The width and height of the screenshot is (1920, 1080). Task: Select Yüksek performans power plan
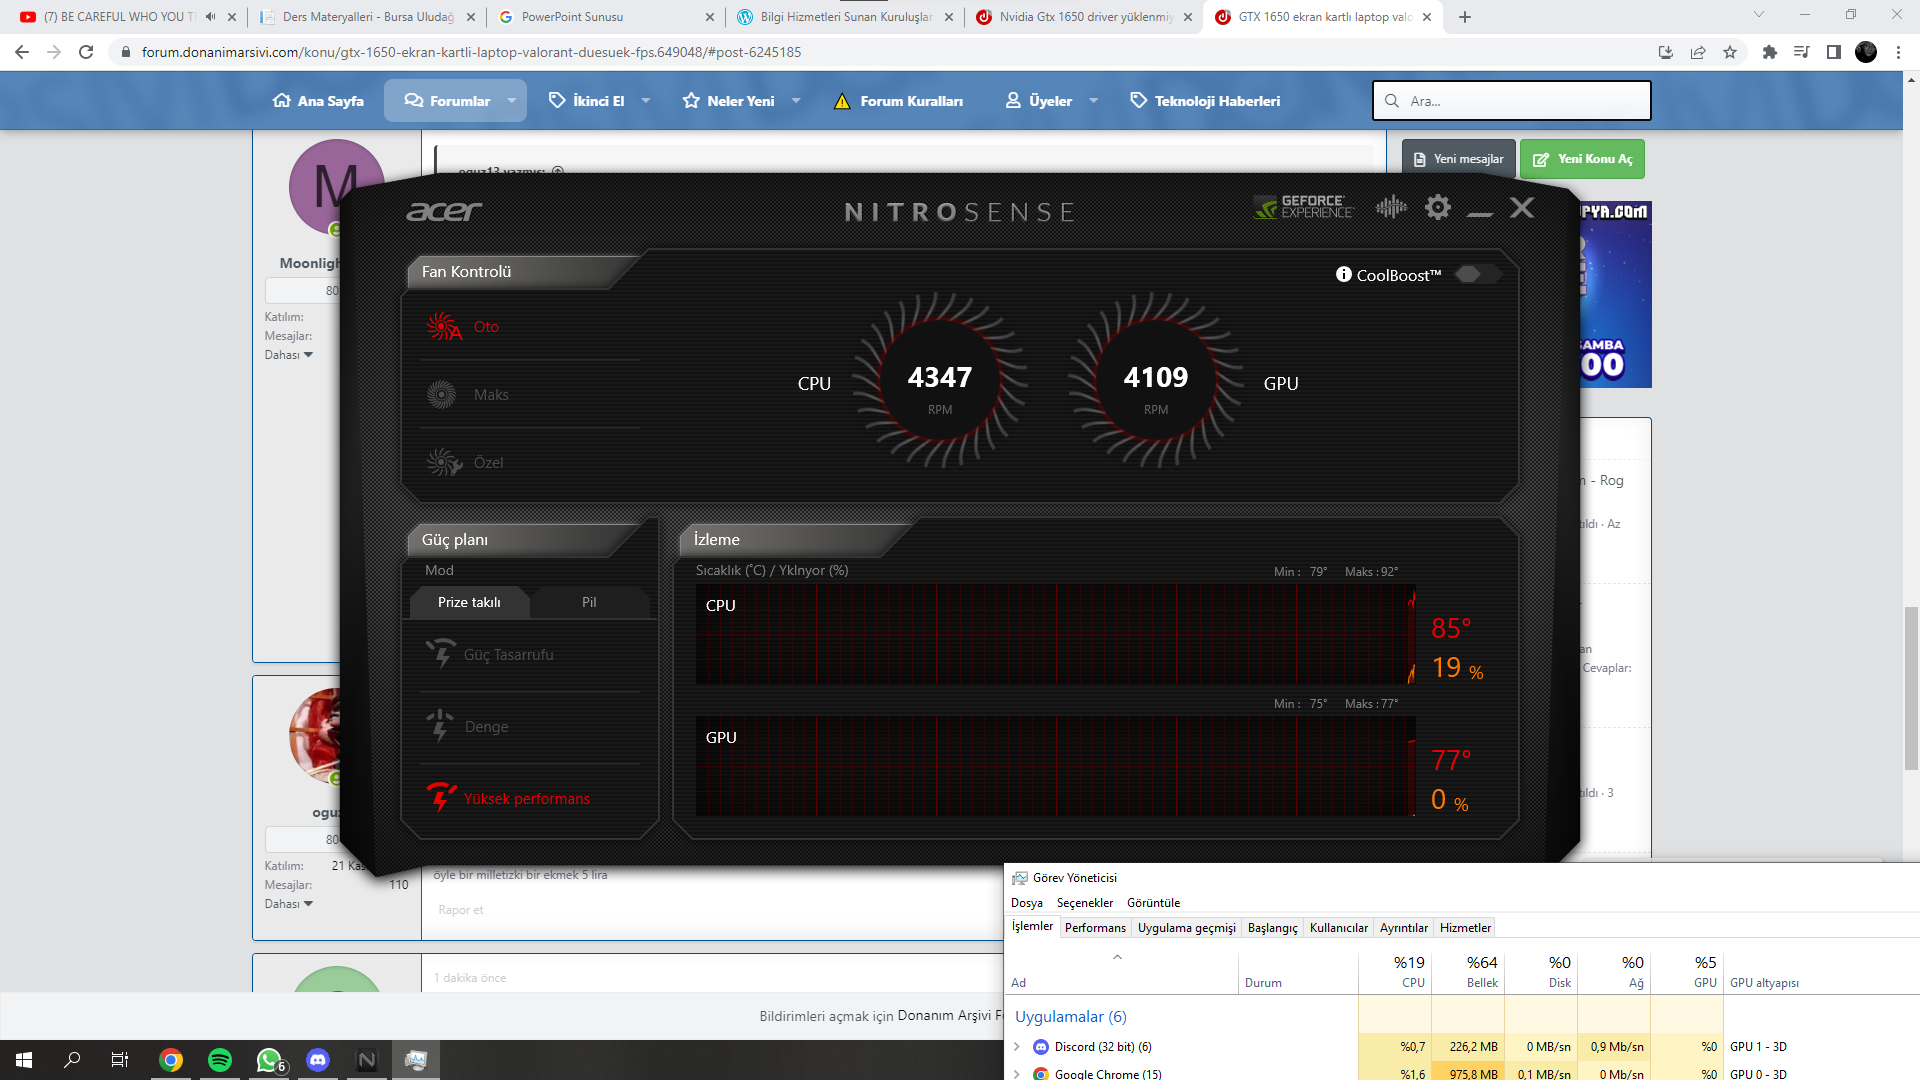click(x=526, y=799)
